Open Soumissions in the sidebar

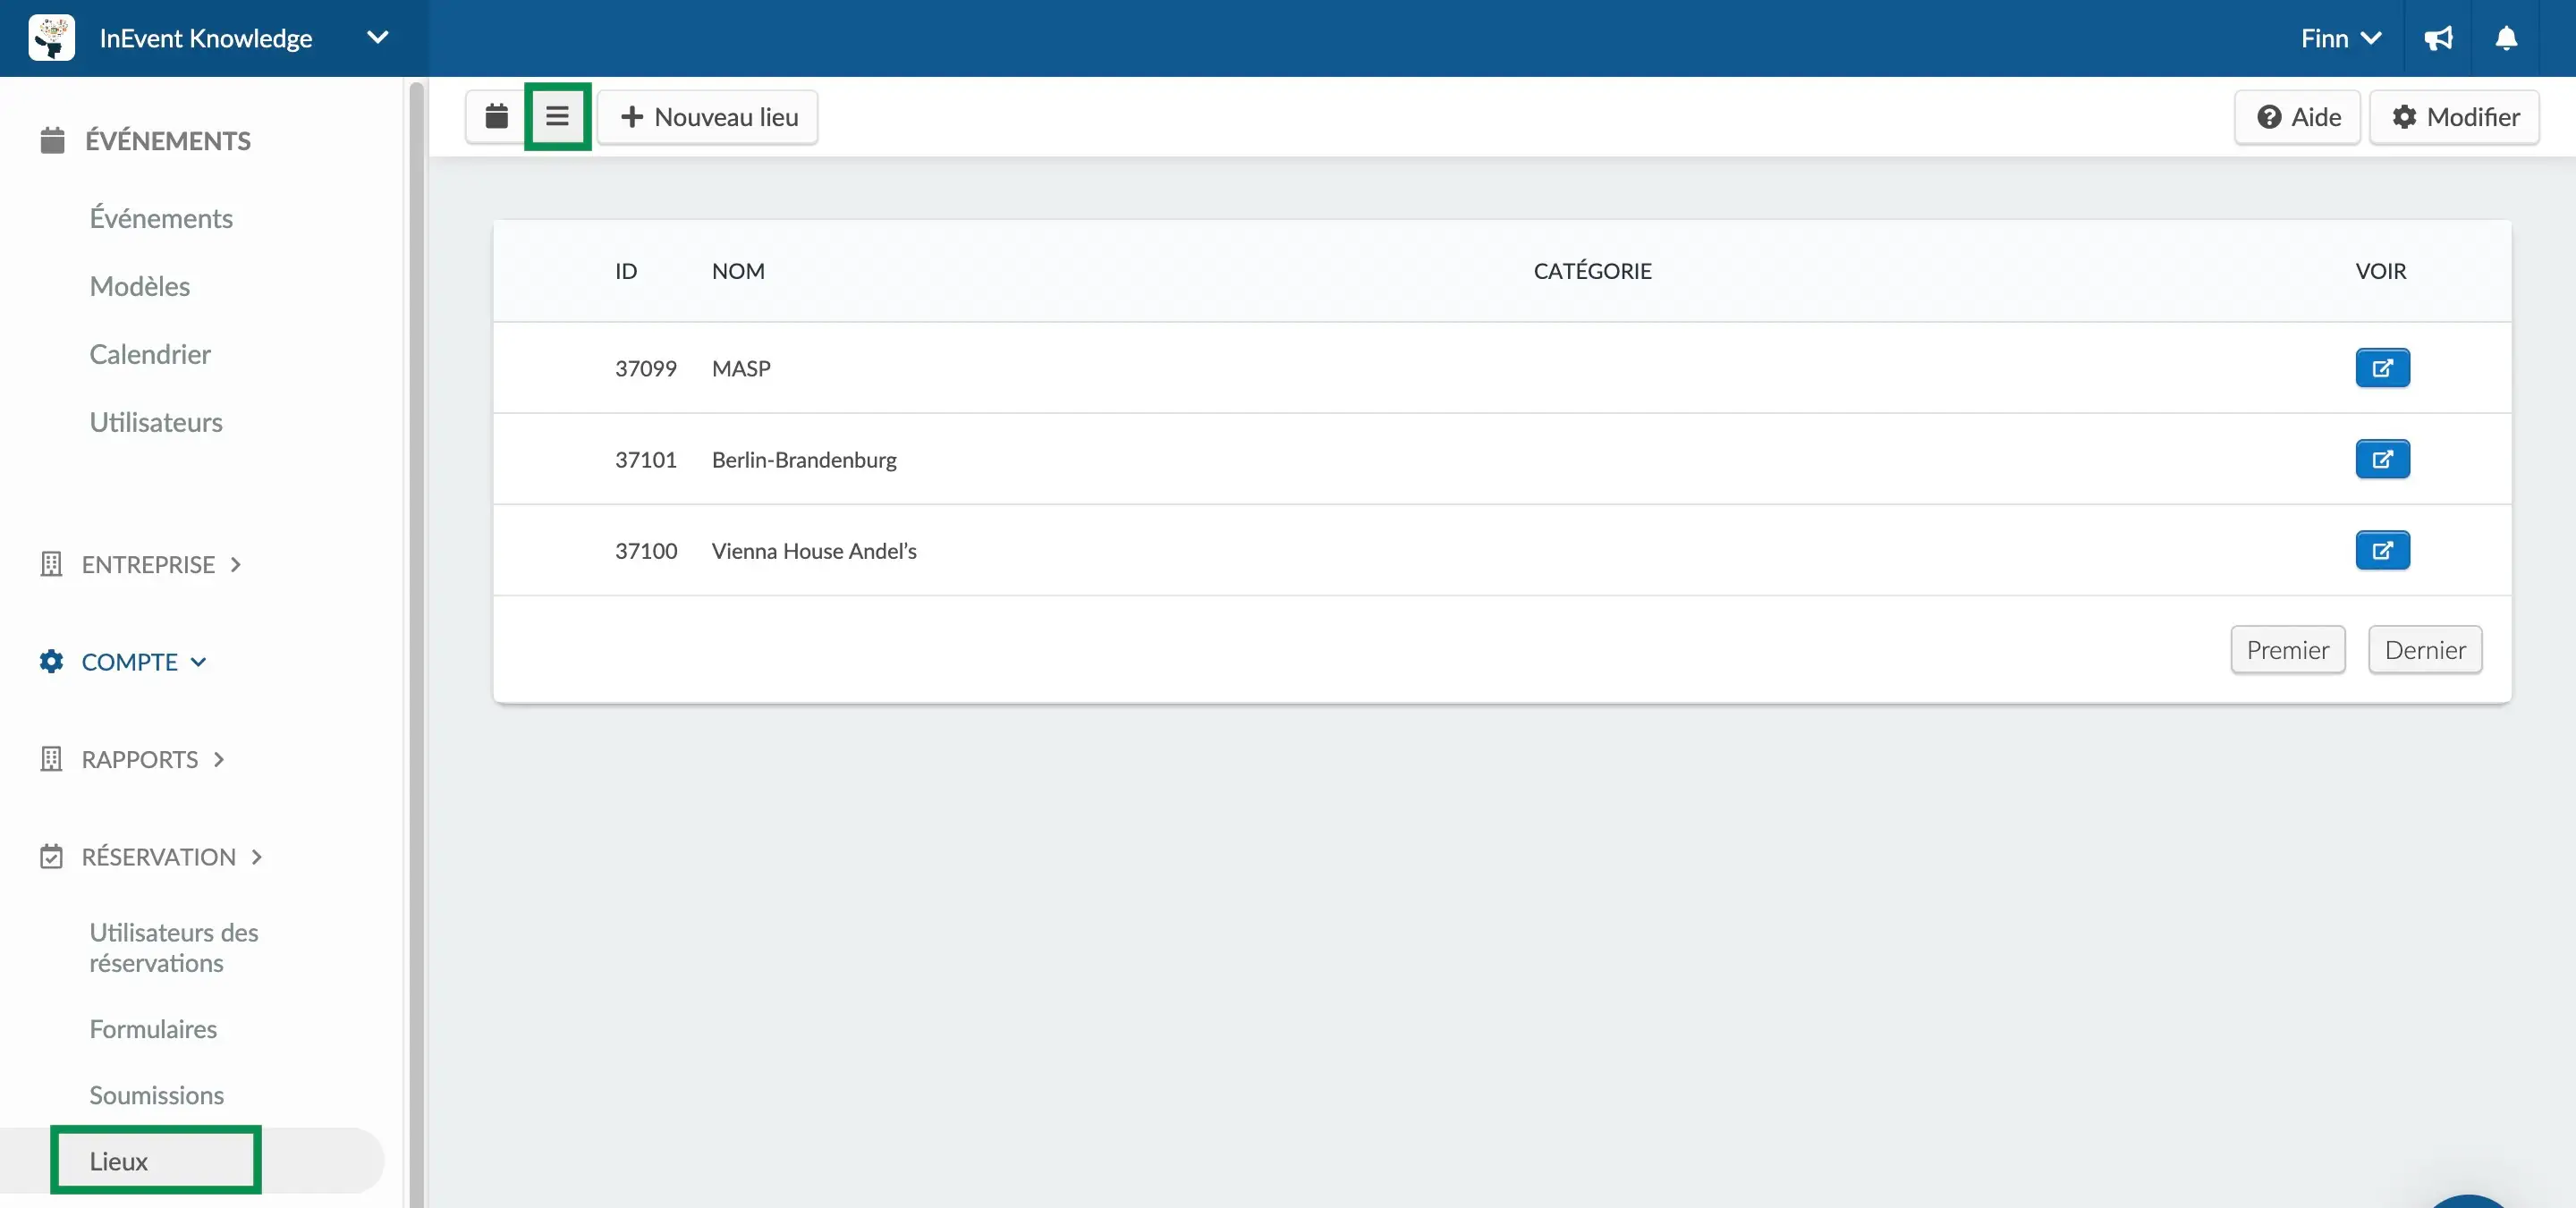[157, 1095]
